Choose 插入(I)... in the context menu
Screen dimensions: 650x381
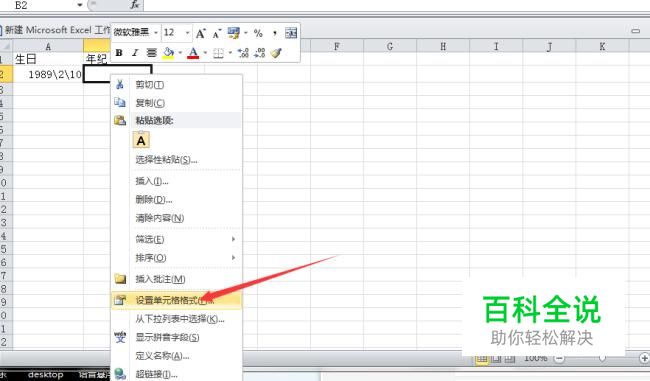coord(177,181)
